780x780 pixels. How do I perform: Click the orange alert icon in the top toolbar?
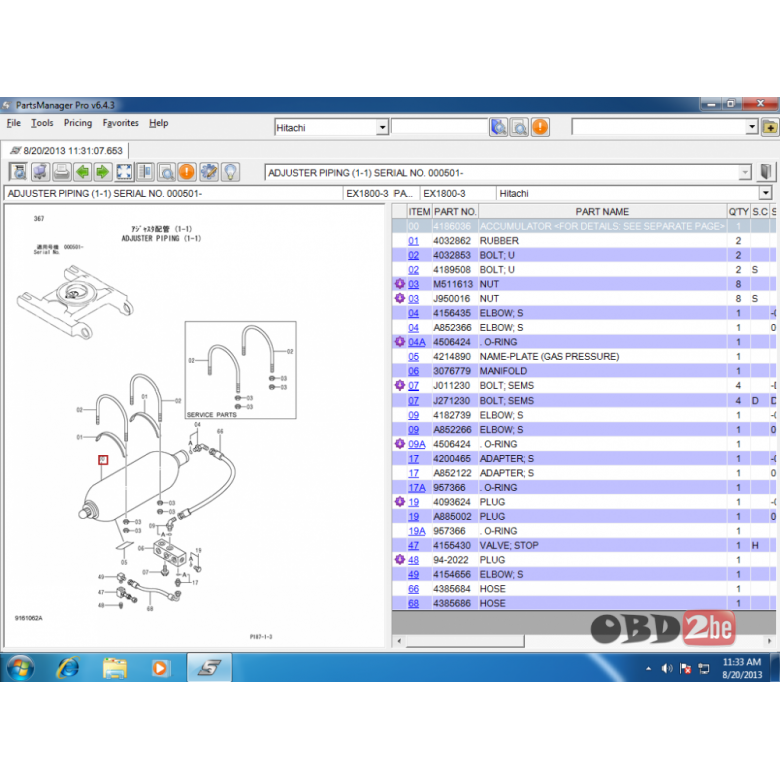540,127
